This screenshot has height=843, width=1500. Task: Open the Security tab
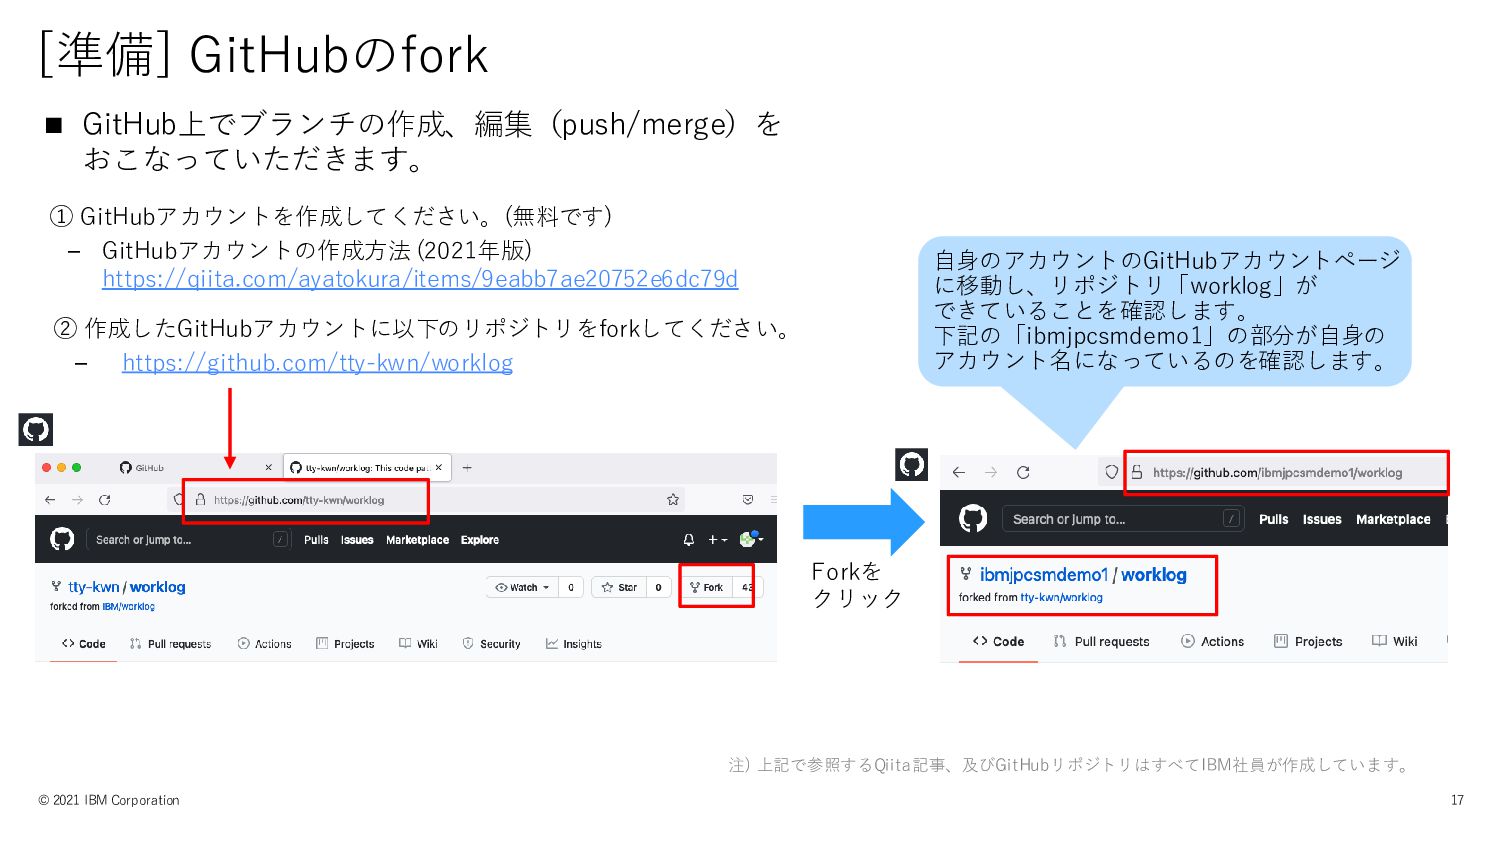click(491, 643)
